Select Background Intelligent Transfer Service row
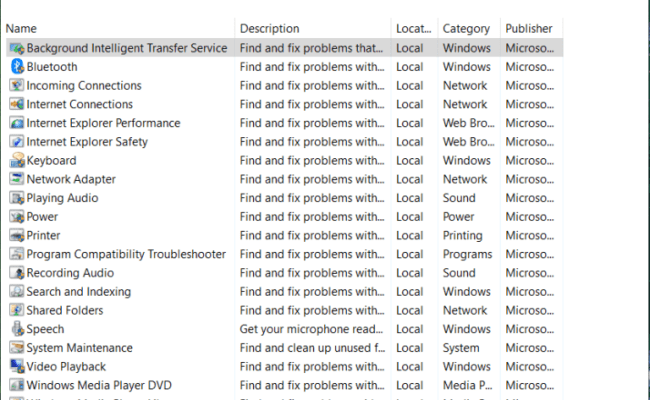650x400 pixels. [x=126, y=48]
